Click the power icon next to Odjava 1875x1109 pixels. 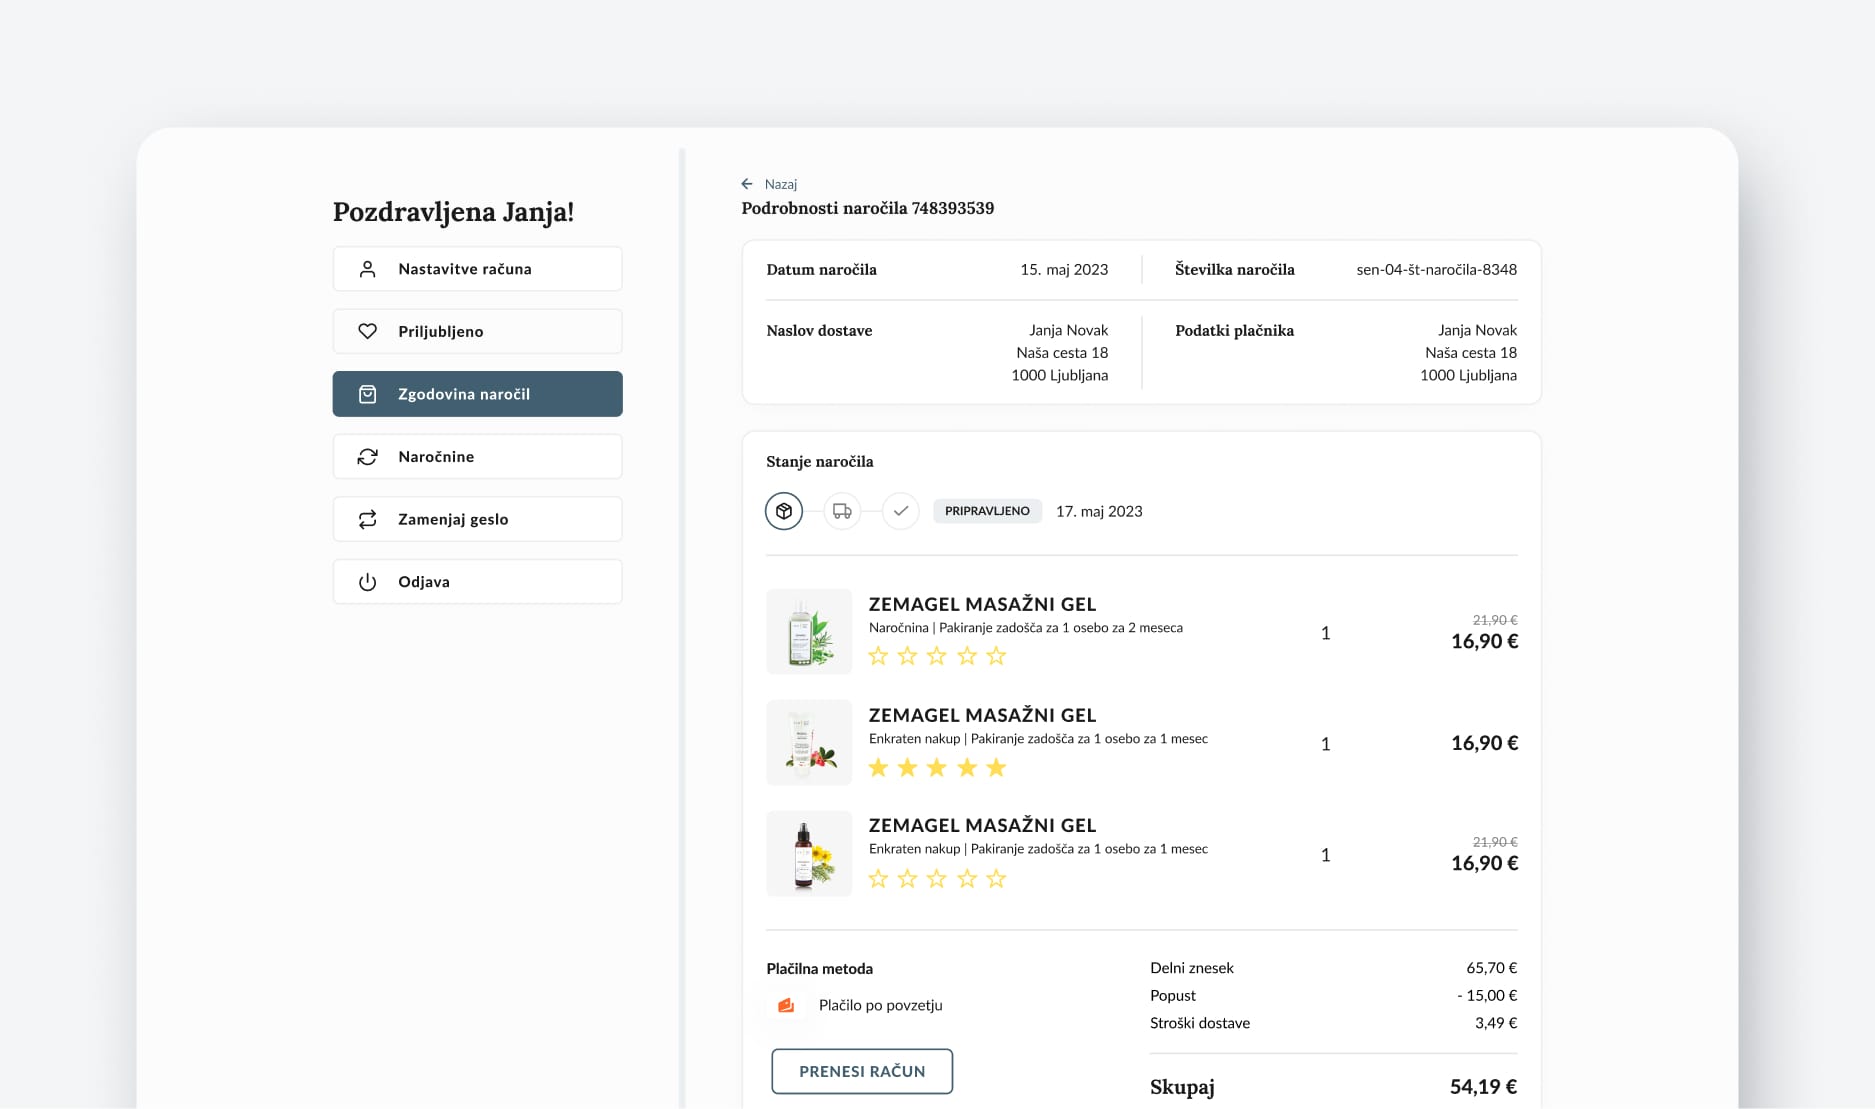click(x=367, y=581)
